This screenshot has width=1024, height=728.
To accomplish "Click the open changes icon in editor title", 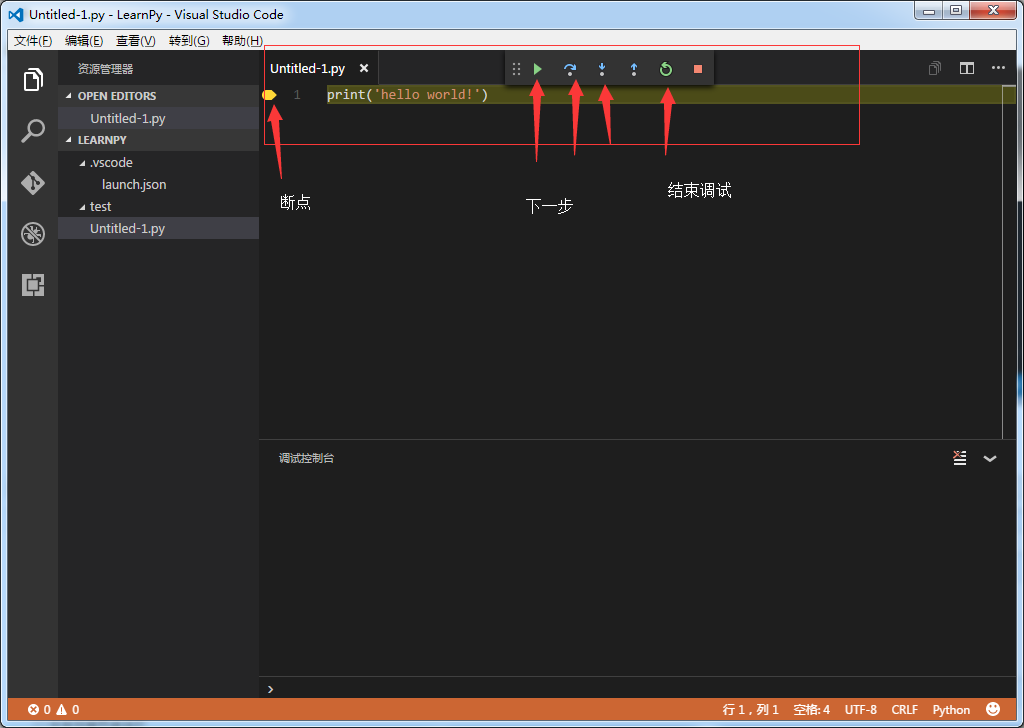I will coord(935,68).
